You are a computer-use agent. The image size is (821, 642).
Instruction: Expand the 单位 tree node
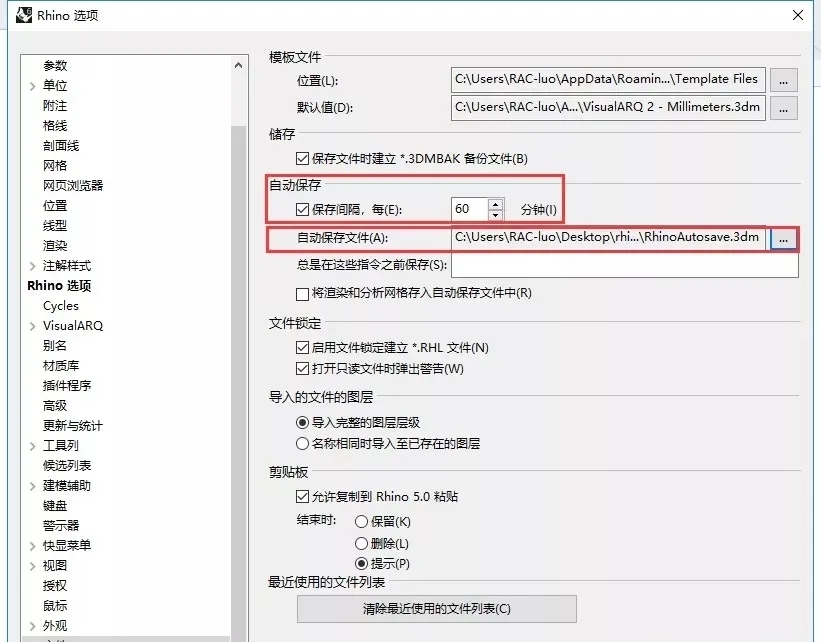click(33, 86)
